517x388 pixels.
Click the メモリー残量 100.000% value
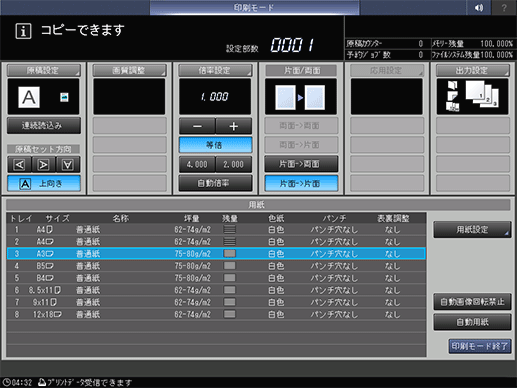pyautogui.click(x=496, y=44)
